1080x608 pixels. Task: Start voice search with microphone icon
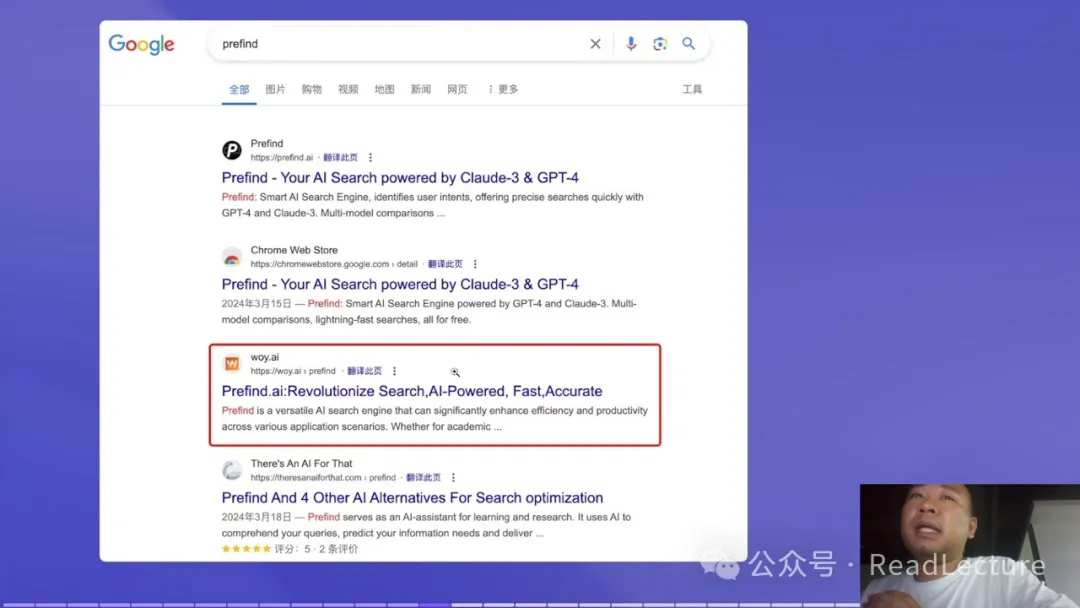click(x=631, y=44)
